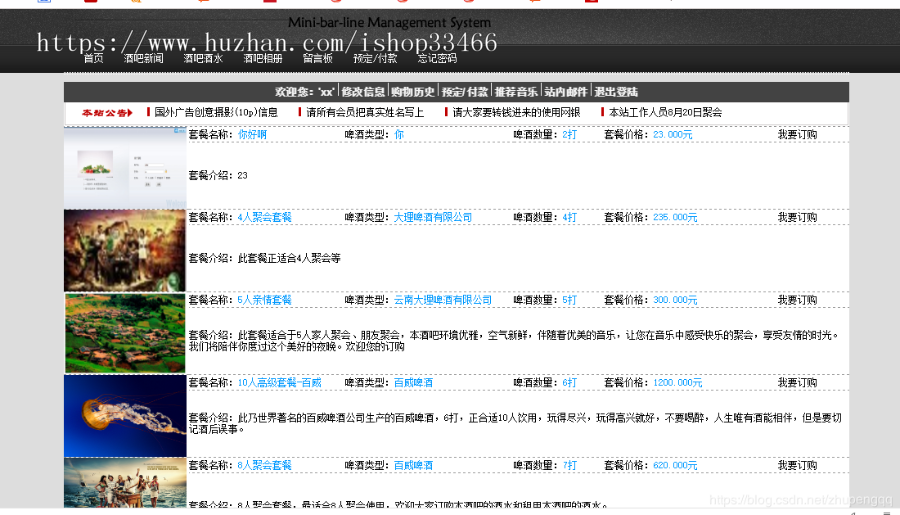
Task: Click beer quantity 2打
Action: click(569, 134)
